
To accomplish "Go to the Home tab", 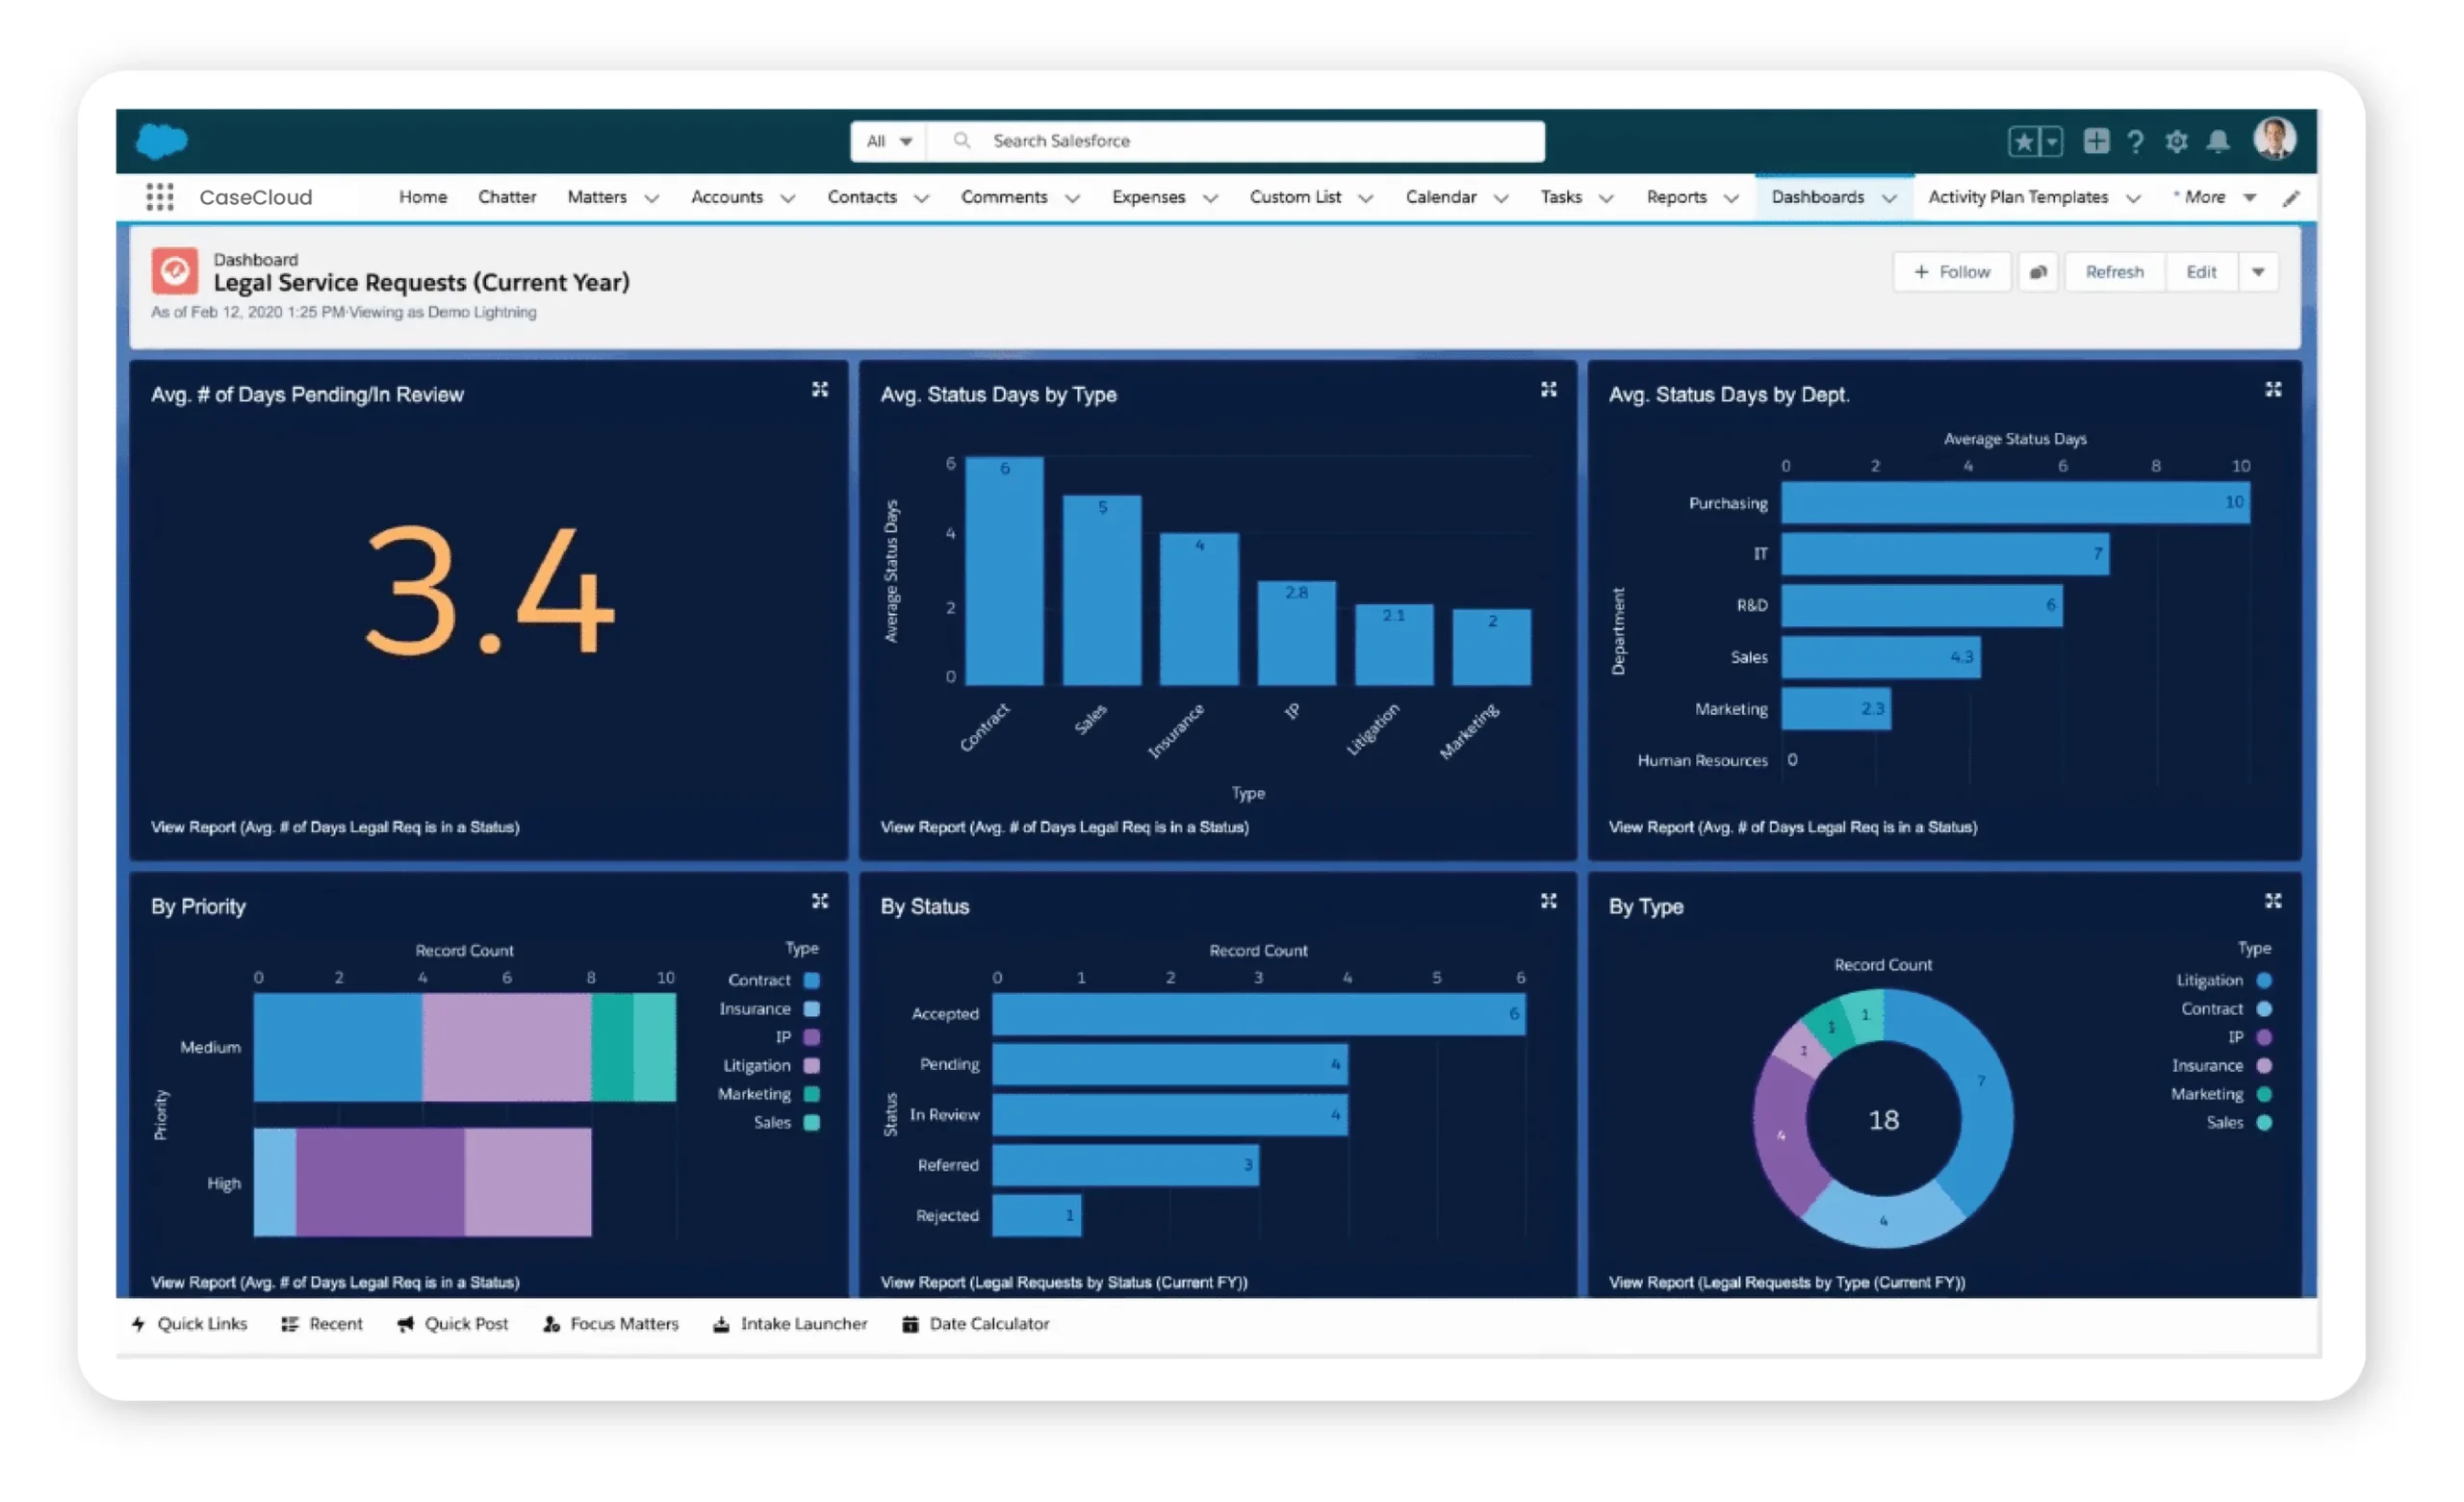I will coord(422,197).
